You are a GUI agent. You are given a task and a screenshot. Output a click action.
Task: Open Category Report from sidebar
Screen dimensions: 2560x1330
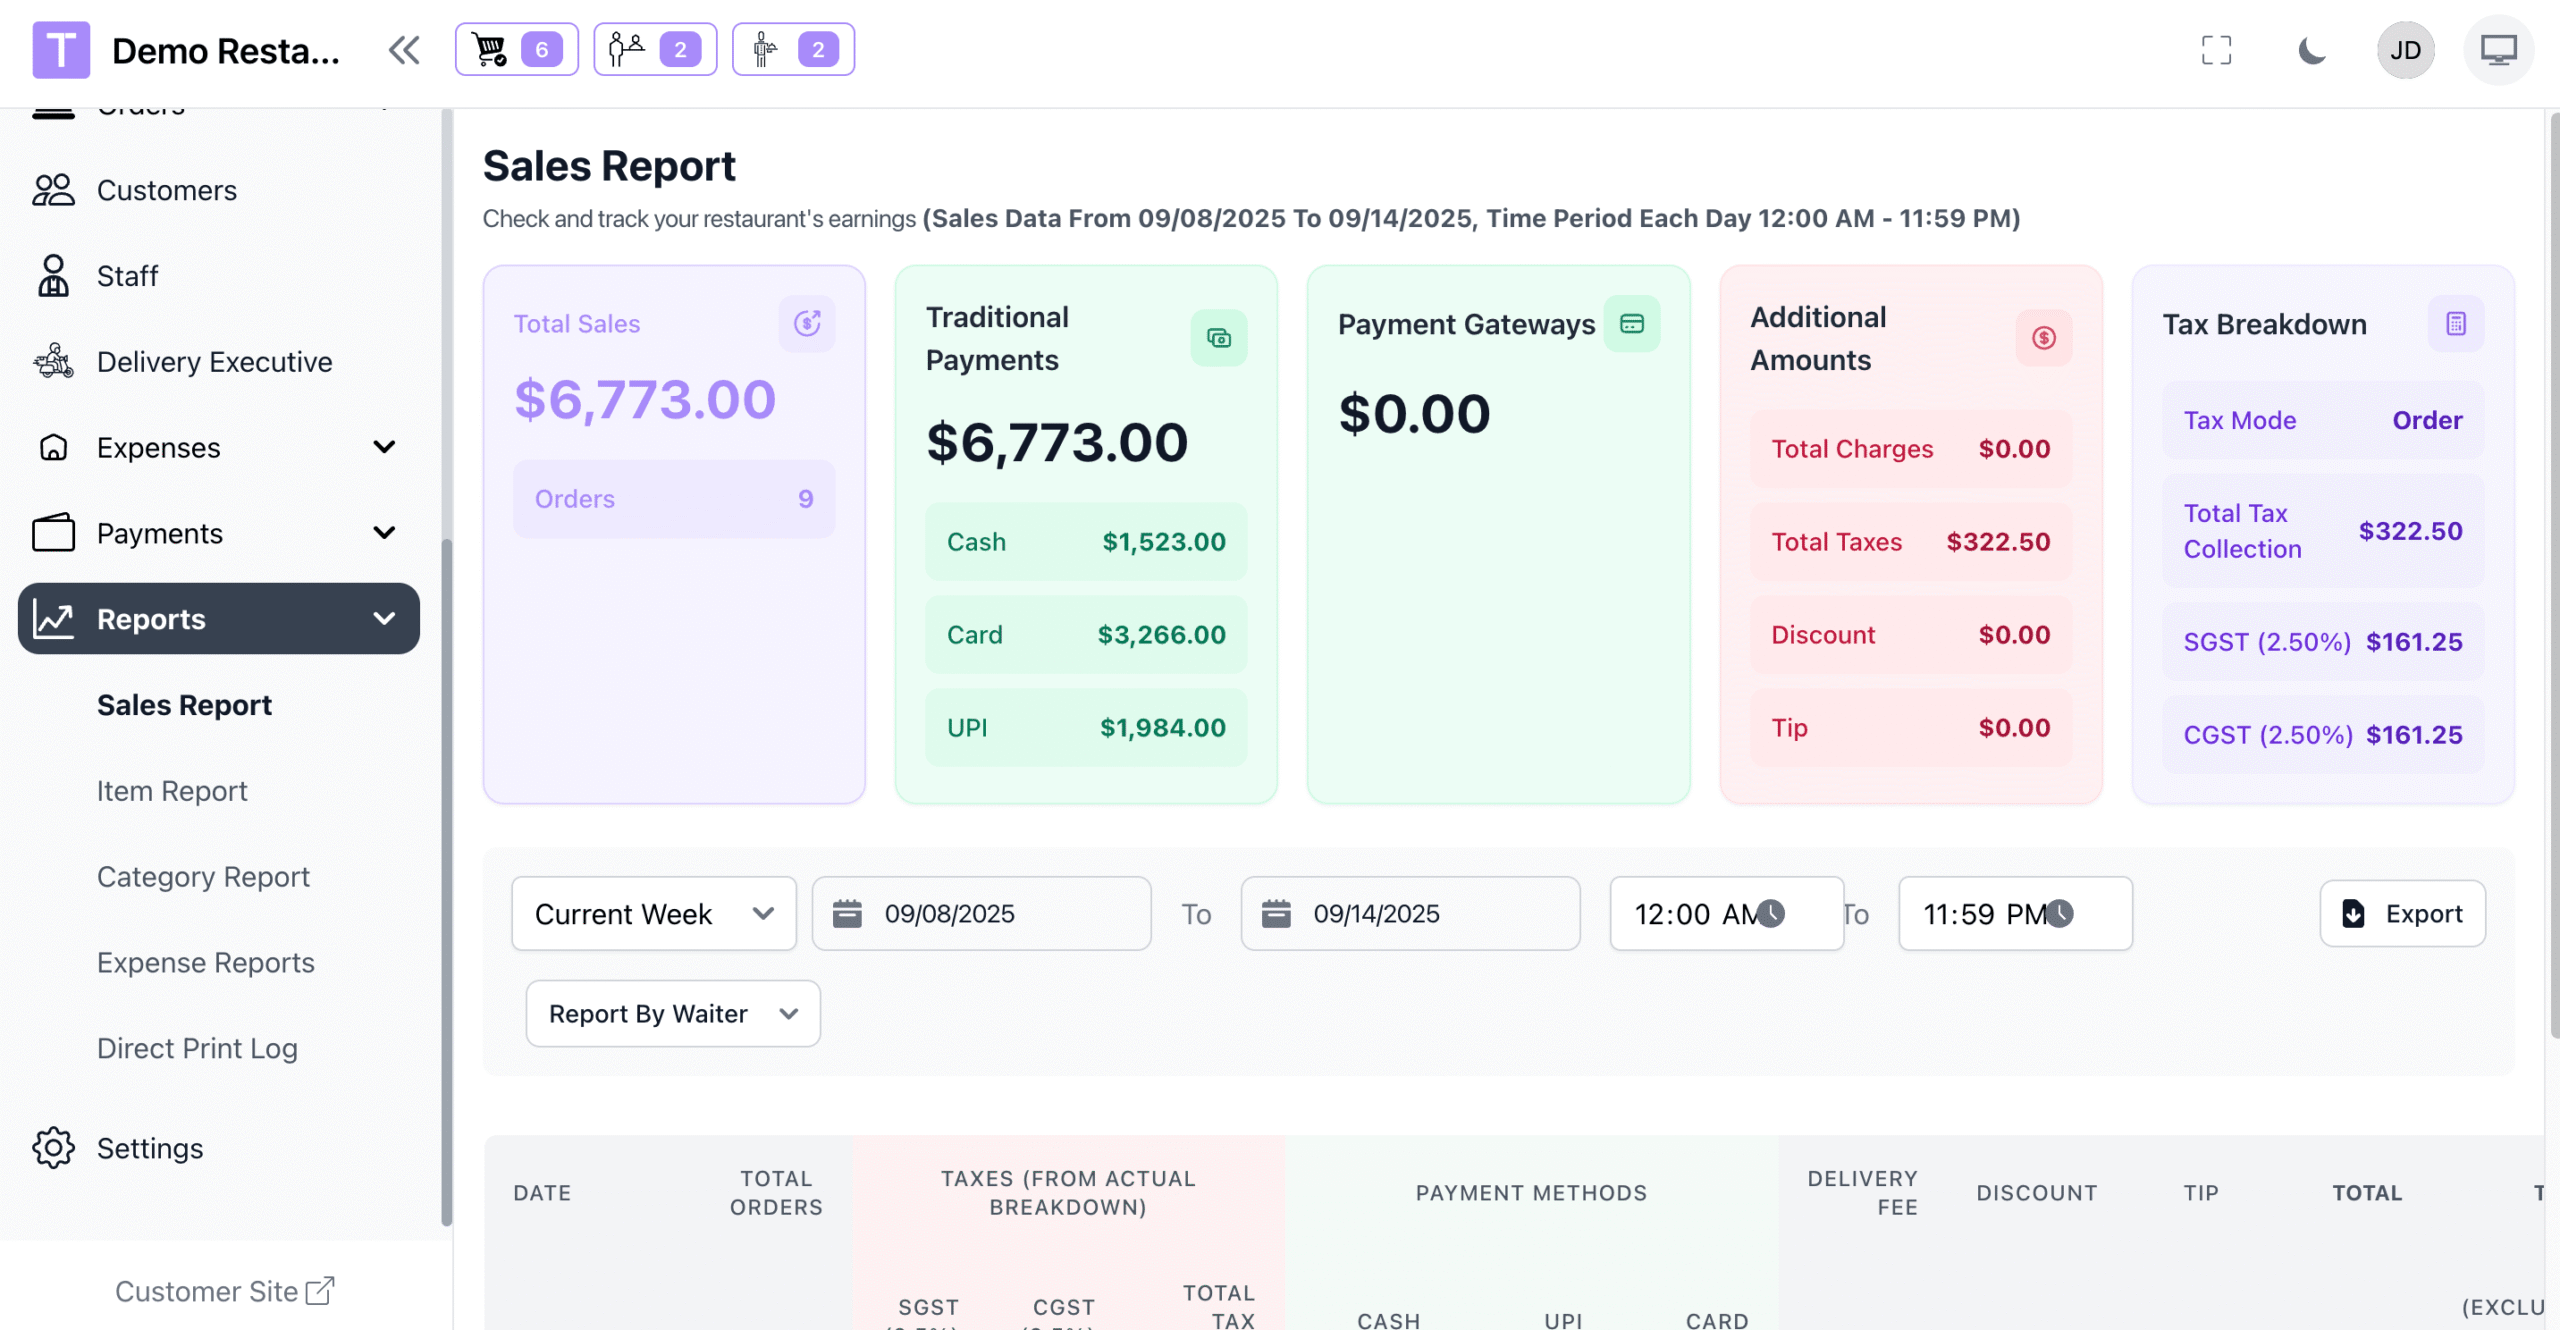click(203, 876)
